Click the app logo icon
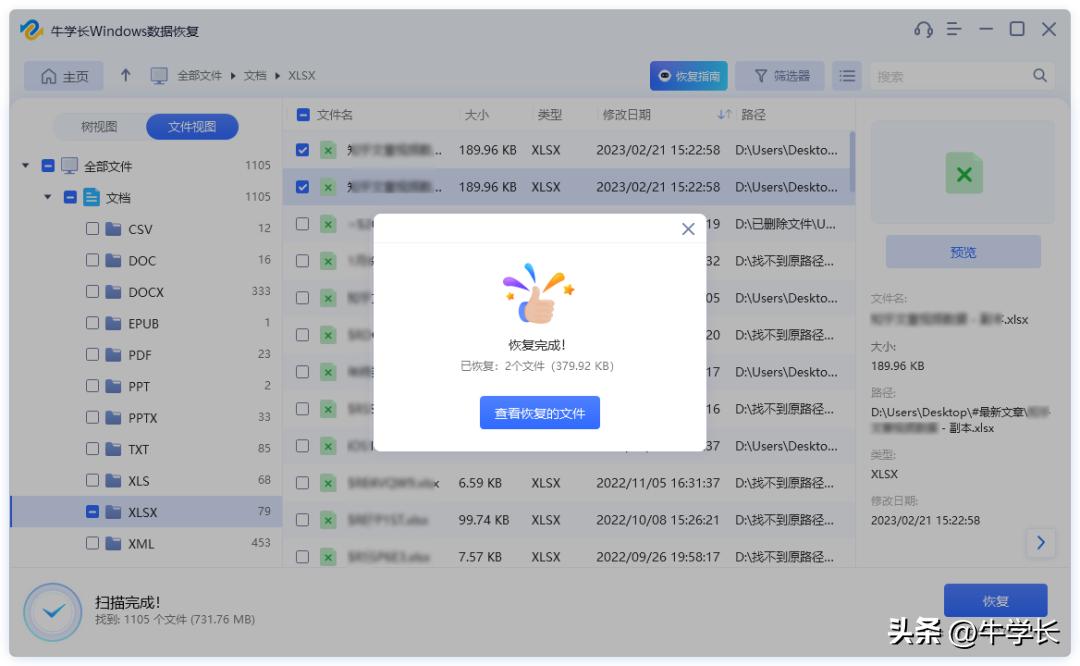 click(31, 30)
